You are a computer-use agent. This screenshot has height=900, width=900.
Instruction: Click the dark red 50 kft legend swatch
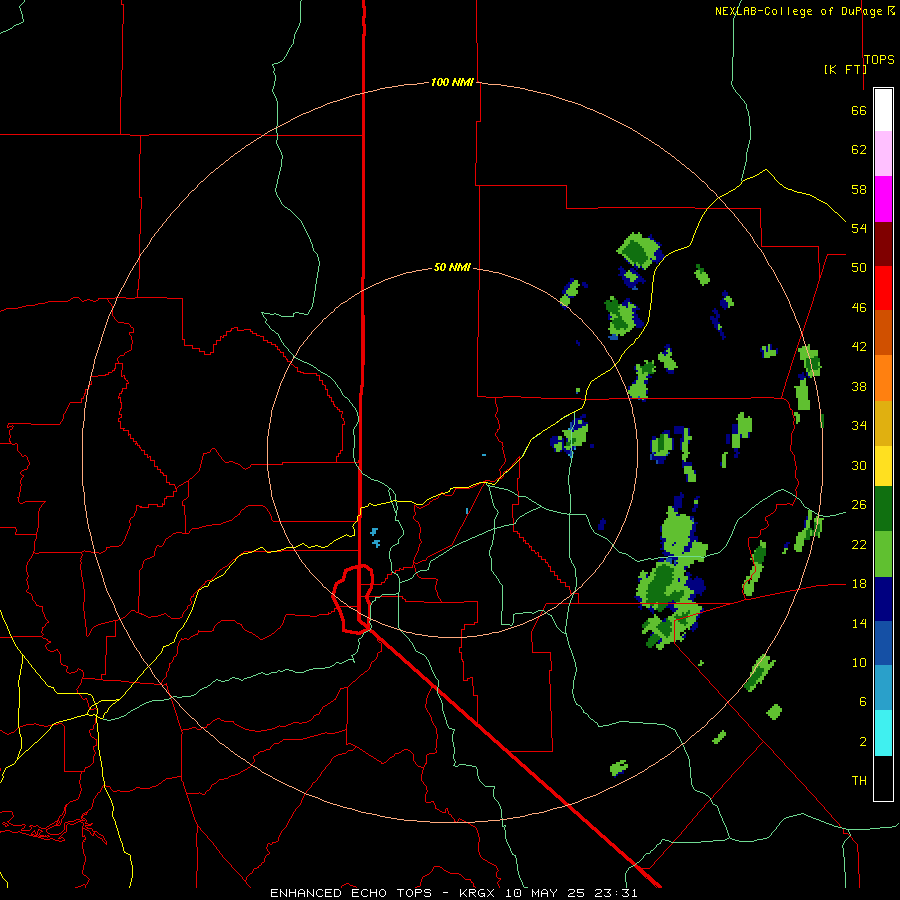click(883, 244)
